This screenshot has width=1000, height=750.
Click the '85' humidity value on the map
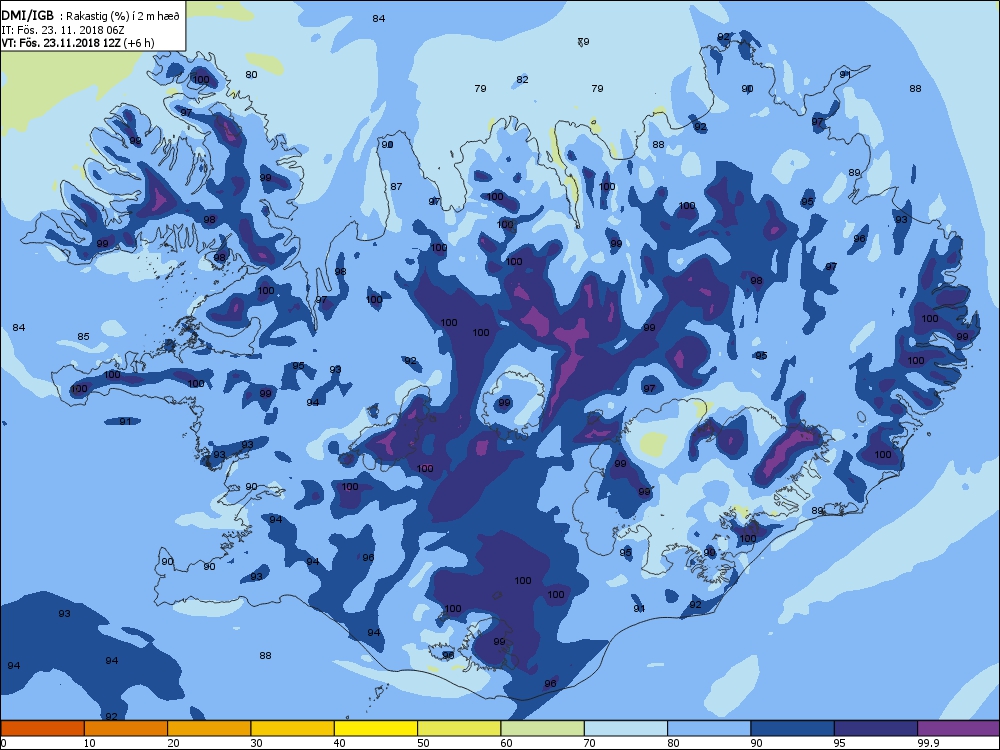pos(84,337)
